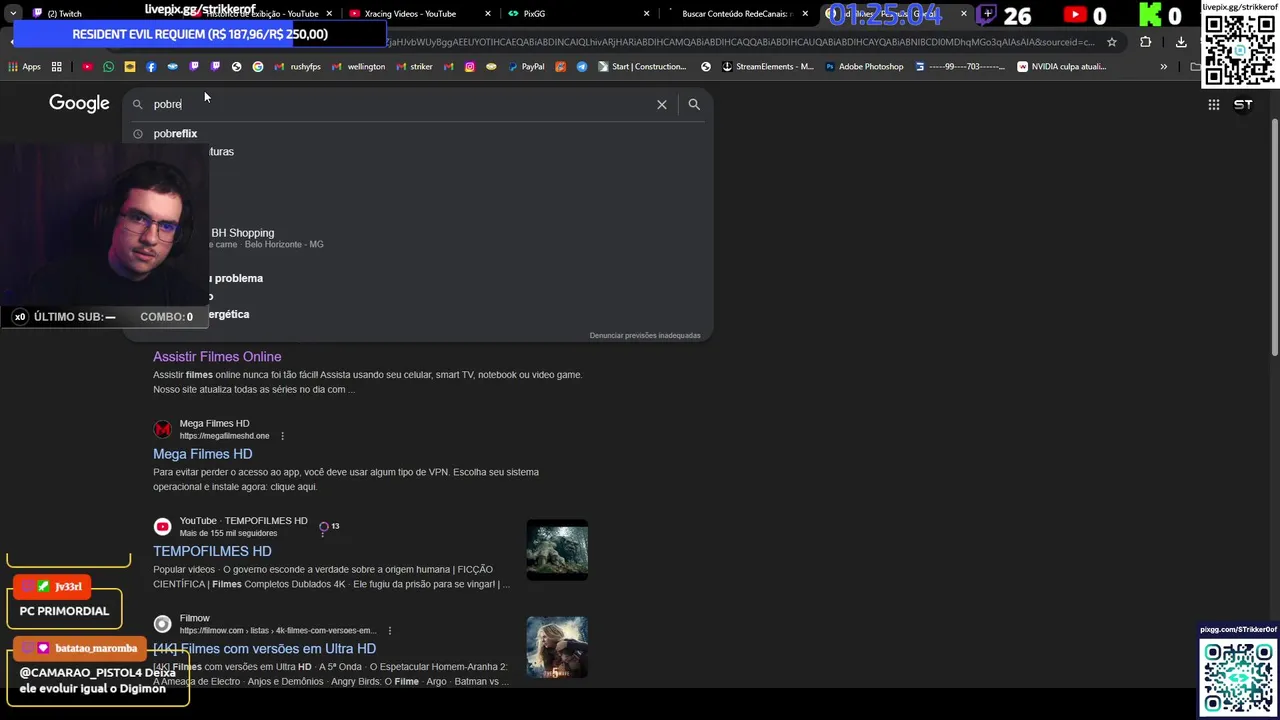Open options menu beside filmow.com result
1280x720 pixels.
point(390,631)
